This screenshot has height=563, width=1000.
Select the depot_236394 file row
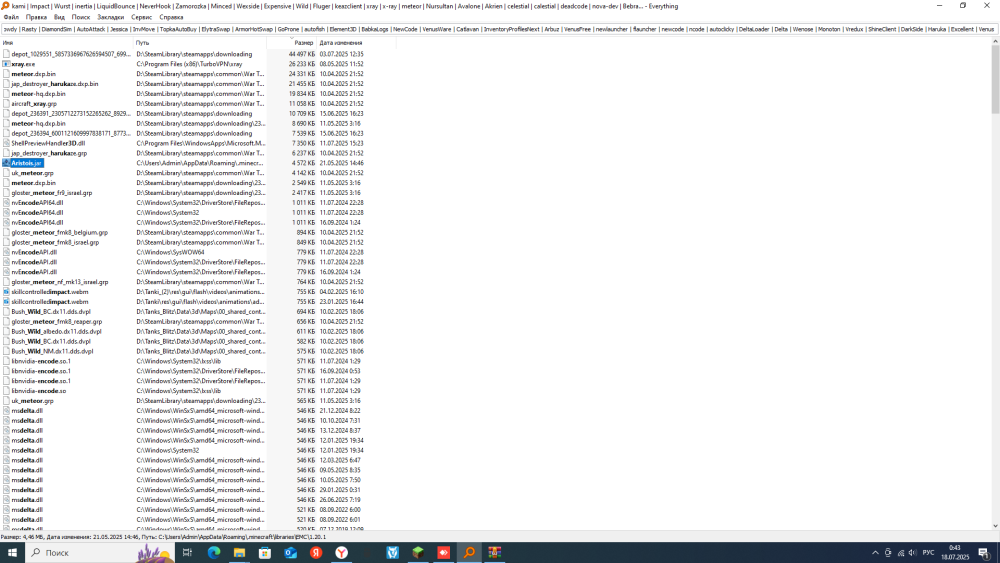71,133
